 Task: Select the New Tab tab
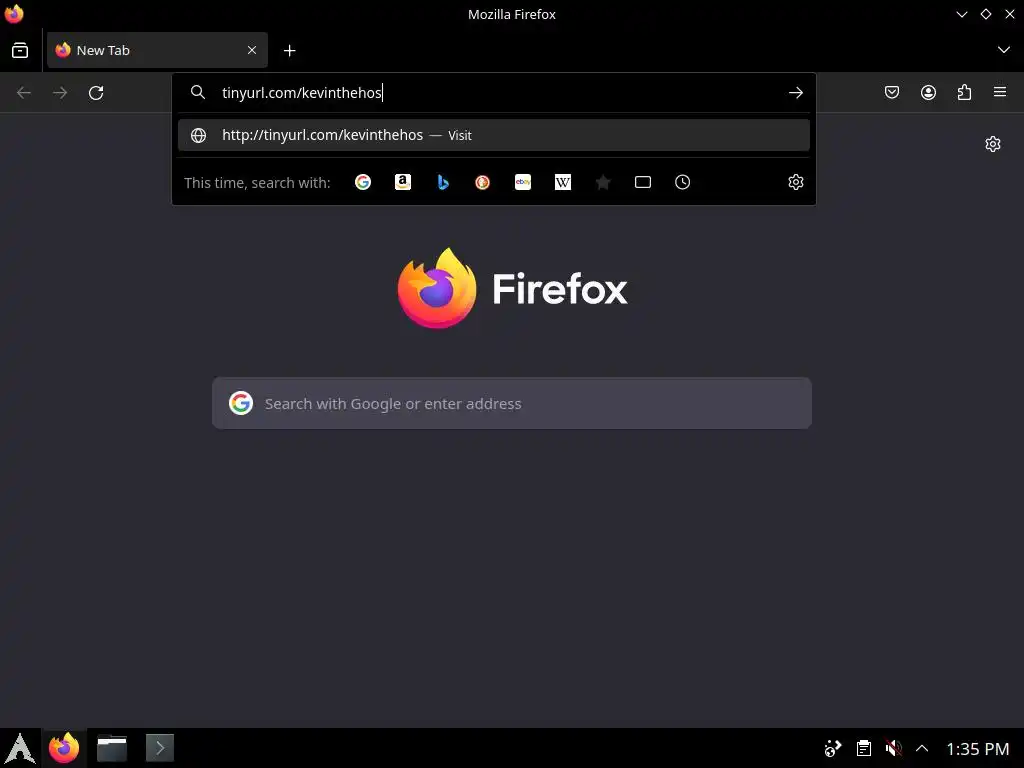tap(157, 50)
